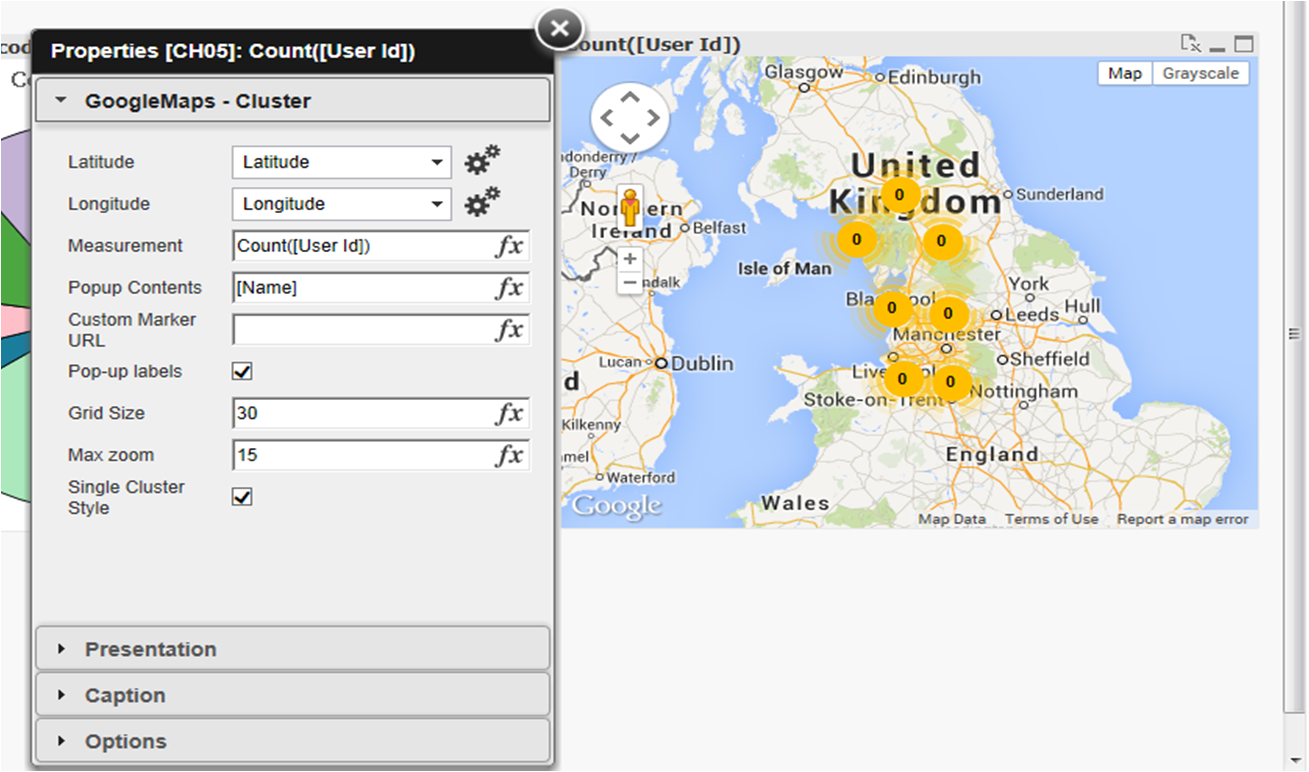Pan the map up with the arrow control
Screen dimensions: 1309x772
(x=630, y=97)
